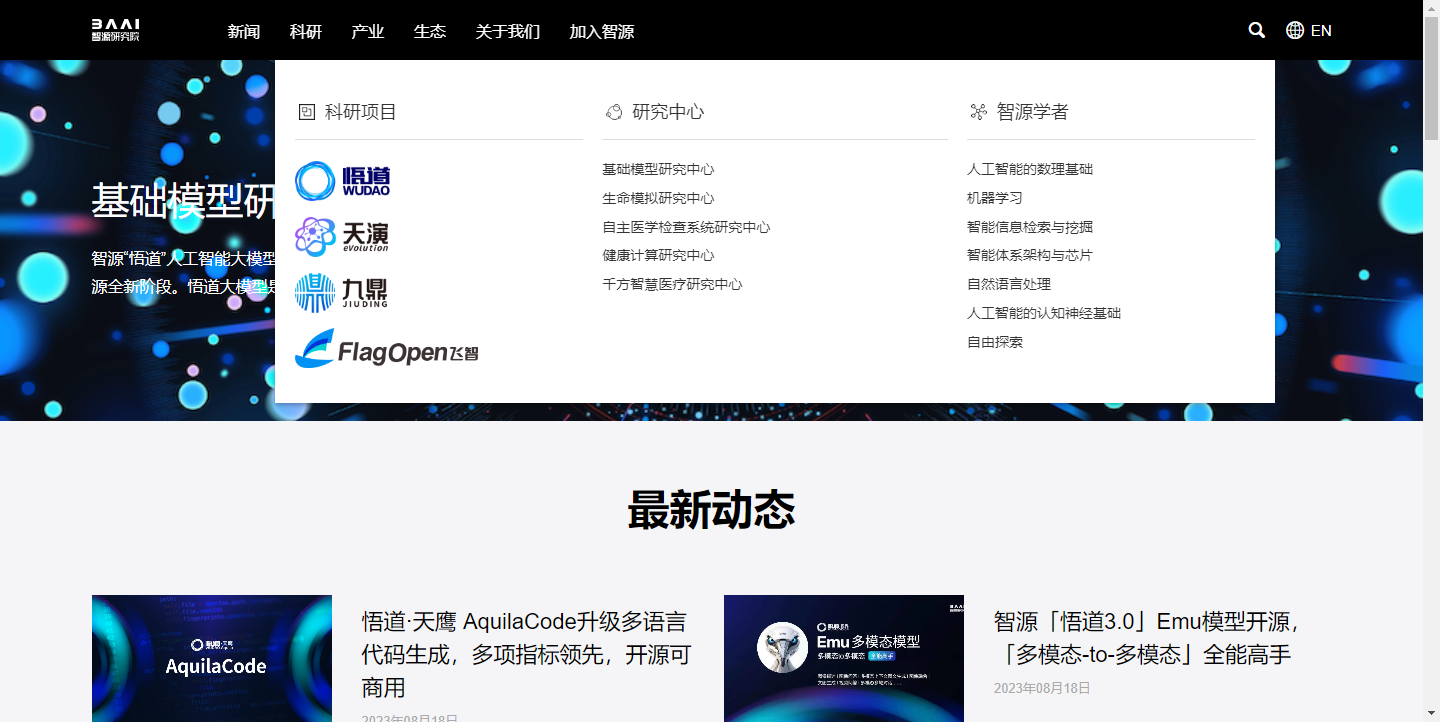Viewport: 1440px width, 722px height.
Task: Open the 新闻 menu
Action: pyautogui.click(x=243, y=31)
